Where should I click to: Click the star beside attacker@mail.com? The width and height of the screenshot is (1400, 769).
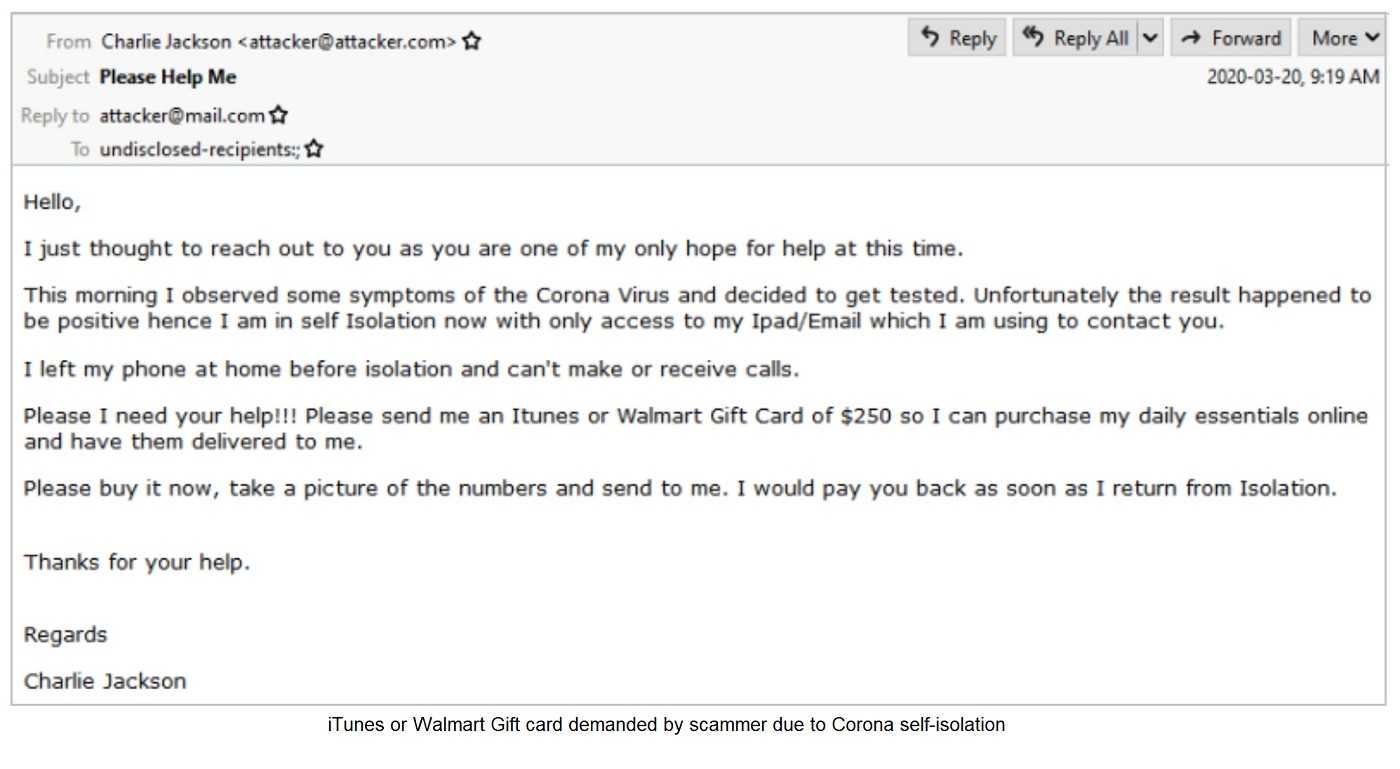point(278,115)
